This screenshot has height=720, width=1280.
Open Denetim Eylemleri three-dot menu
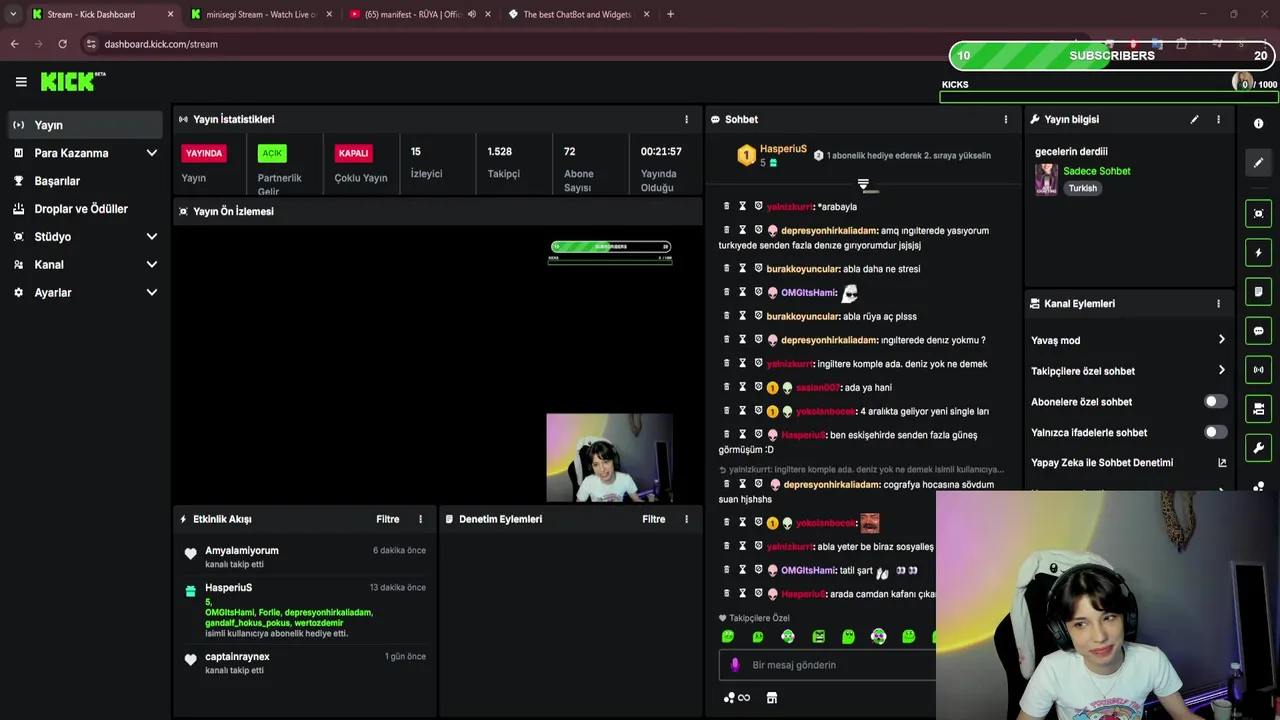coord(686,519)
